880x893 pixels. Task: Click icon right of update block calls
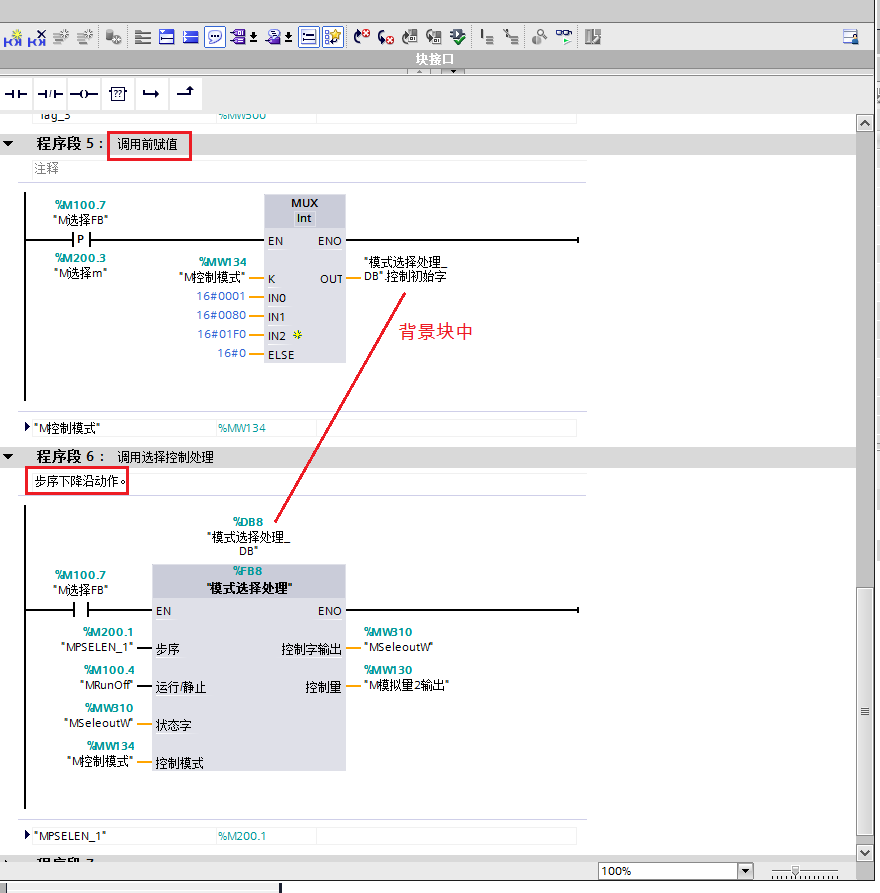pos(433,37)
